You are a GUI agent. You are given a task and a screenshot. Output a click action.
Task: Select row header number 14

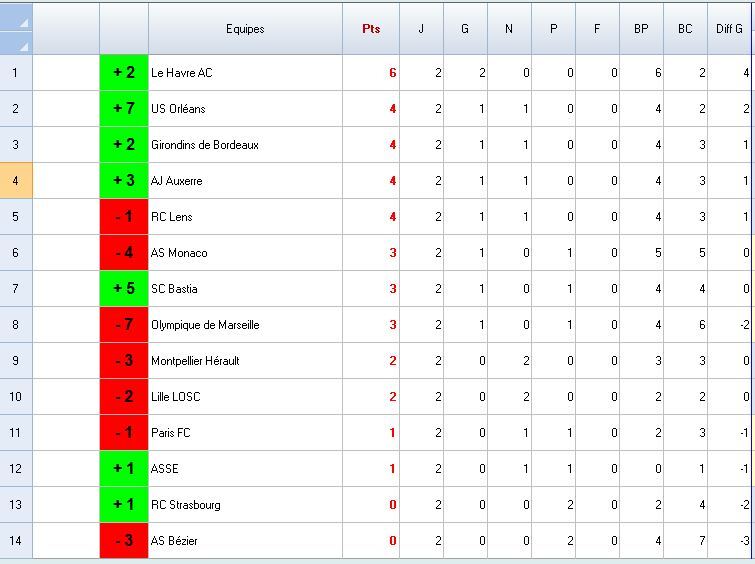pyautogui.click(x=16, y=541)
